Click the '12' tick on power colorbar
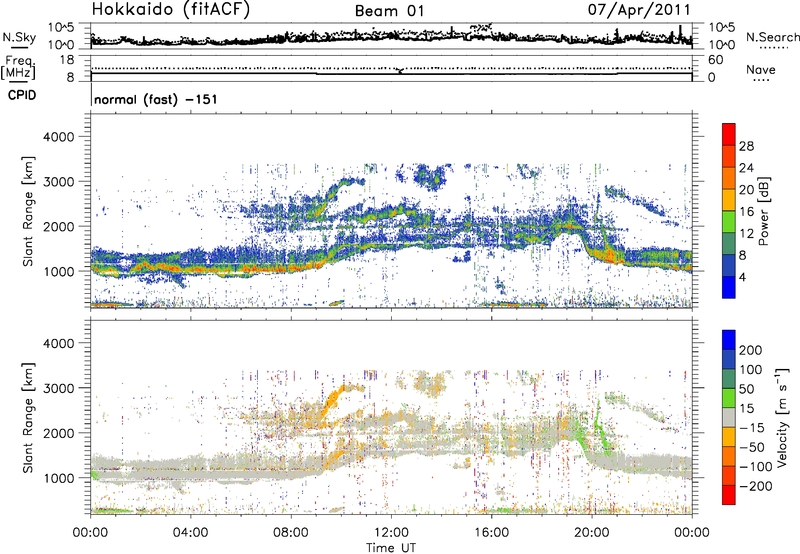Image resolution: width=800 pixels, height=554 pixels. coord(746,234)
